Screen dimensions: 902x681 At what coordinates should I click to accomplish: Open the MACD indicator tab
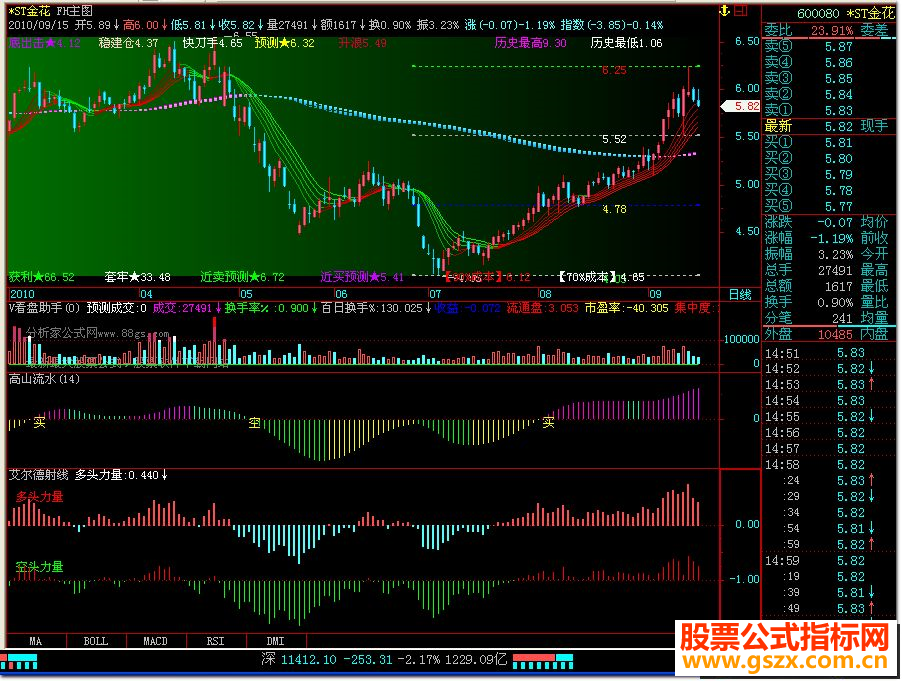pyautogui.click(x=155, y=641)
